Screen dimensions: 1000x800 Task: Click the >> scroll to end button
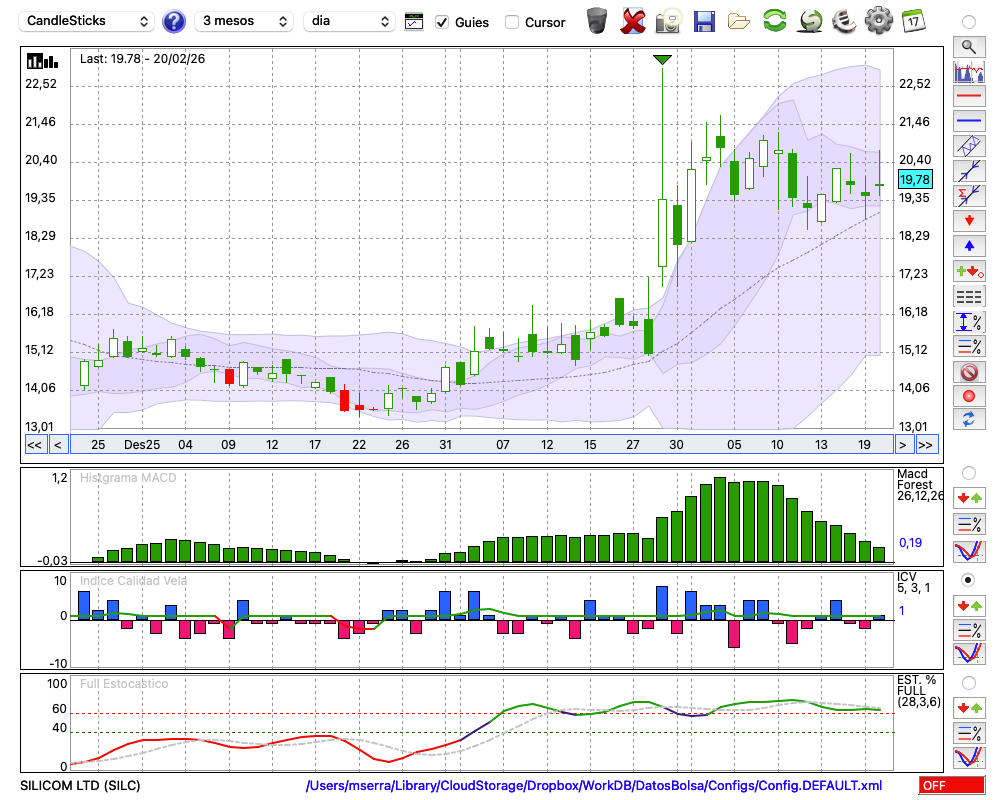[x=926, y=445]
